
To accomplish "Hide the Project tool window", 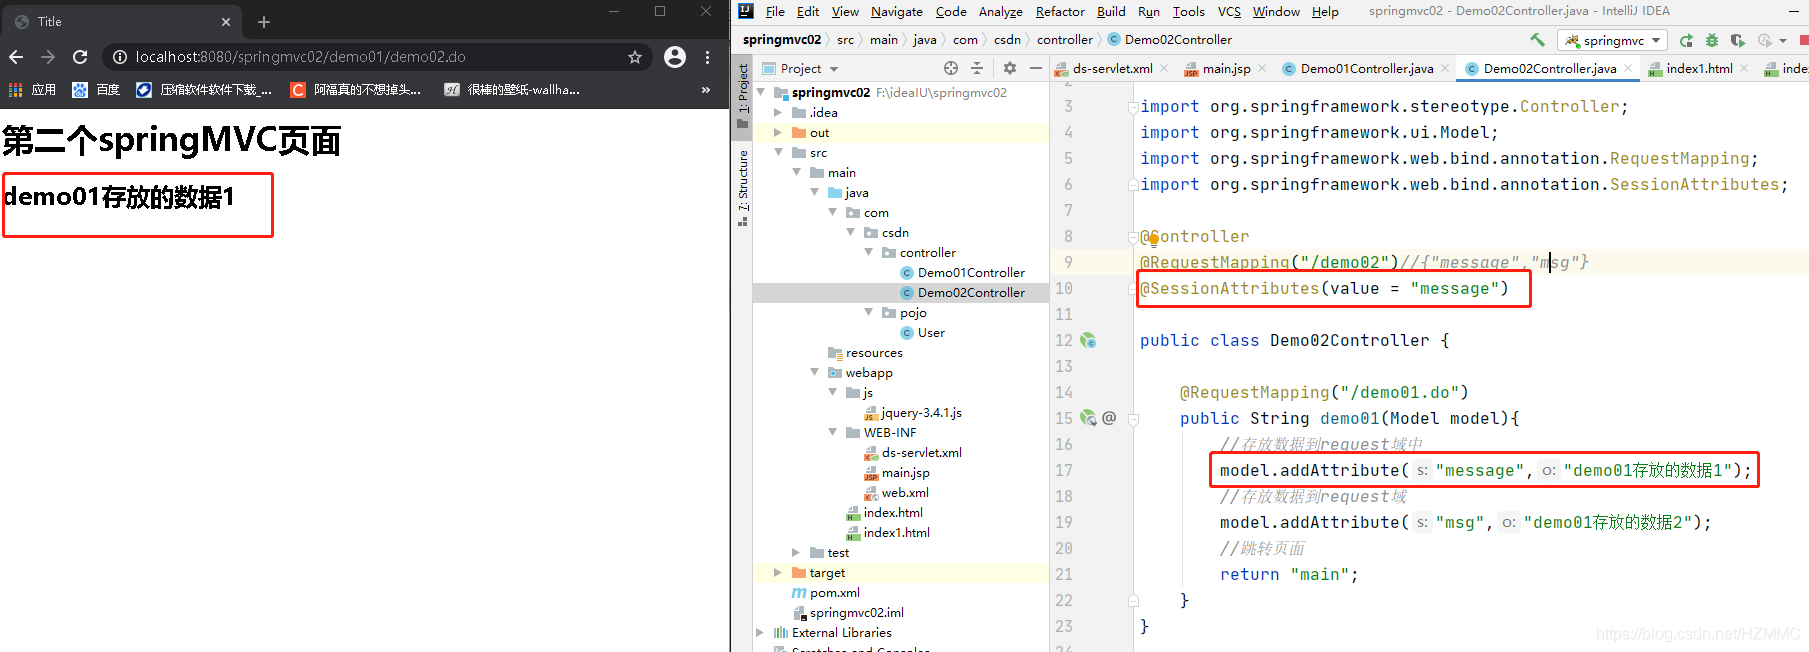I will [x=1035, y=68].
